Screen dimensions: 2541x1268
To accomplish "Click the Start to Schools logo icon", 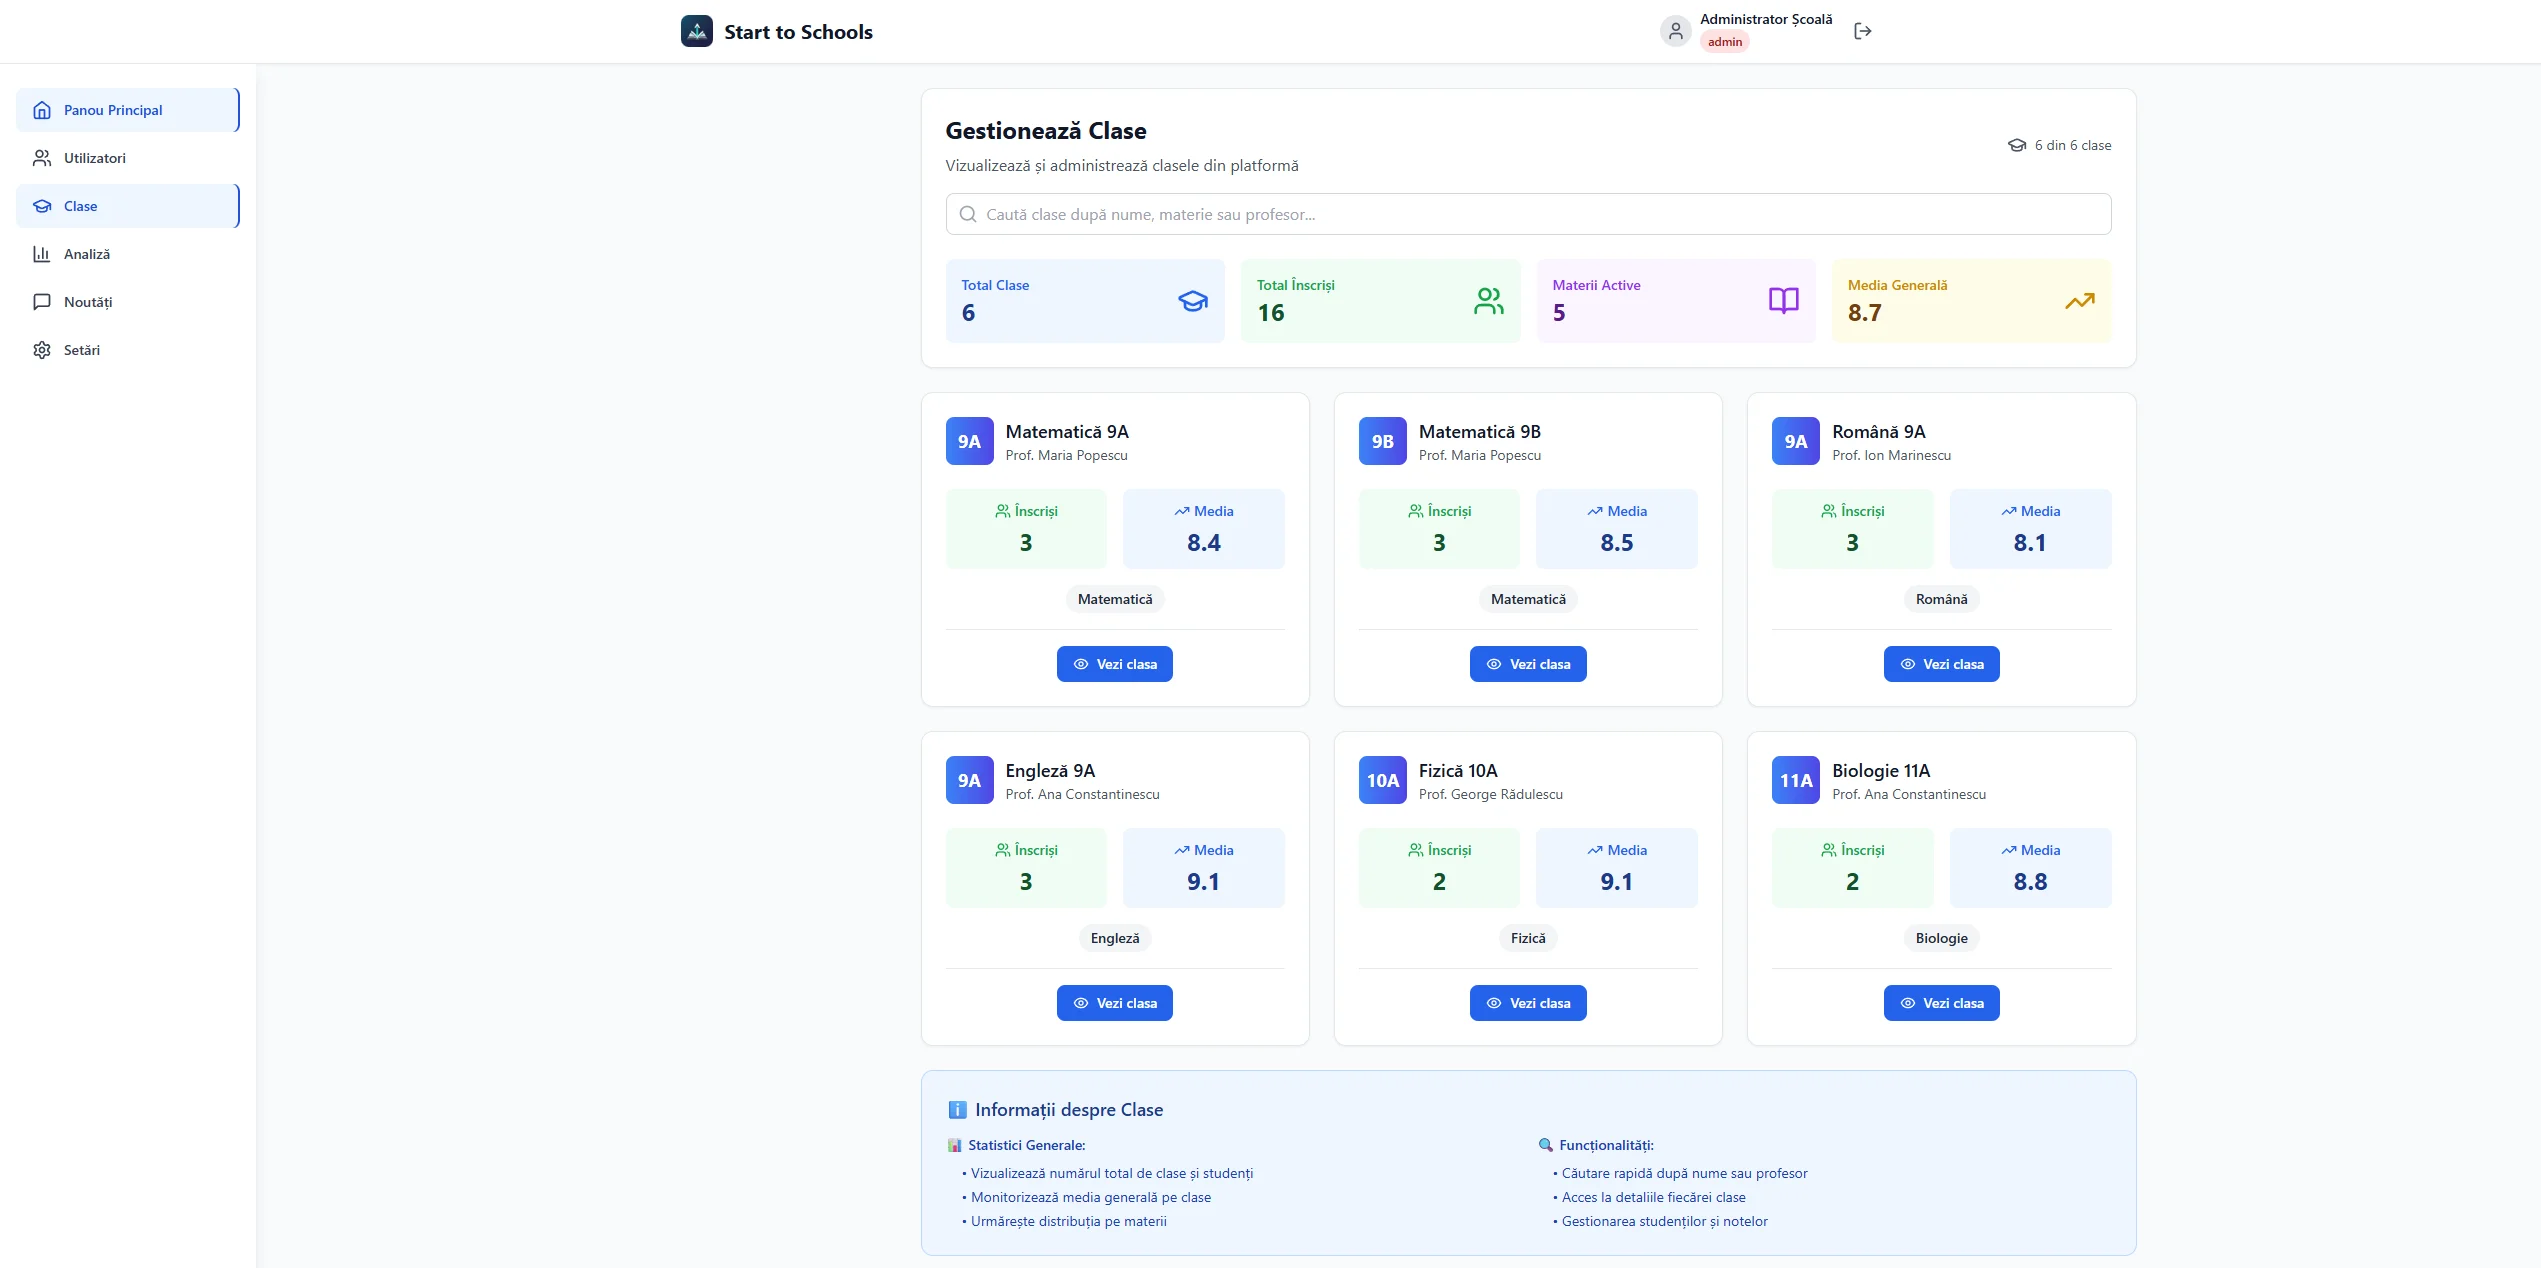I will click(696, 31).
